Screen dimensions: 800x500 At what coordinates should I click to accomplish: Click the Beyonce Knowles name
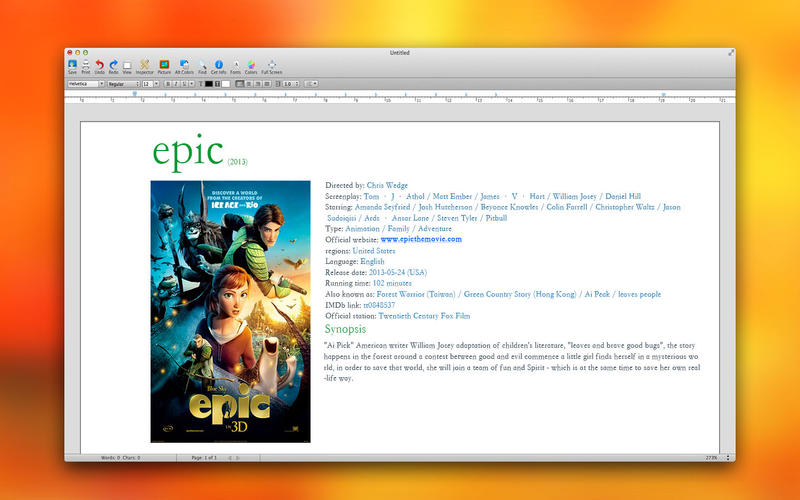tap(509, 207)
